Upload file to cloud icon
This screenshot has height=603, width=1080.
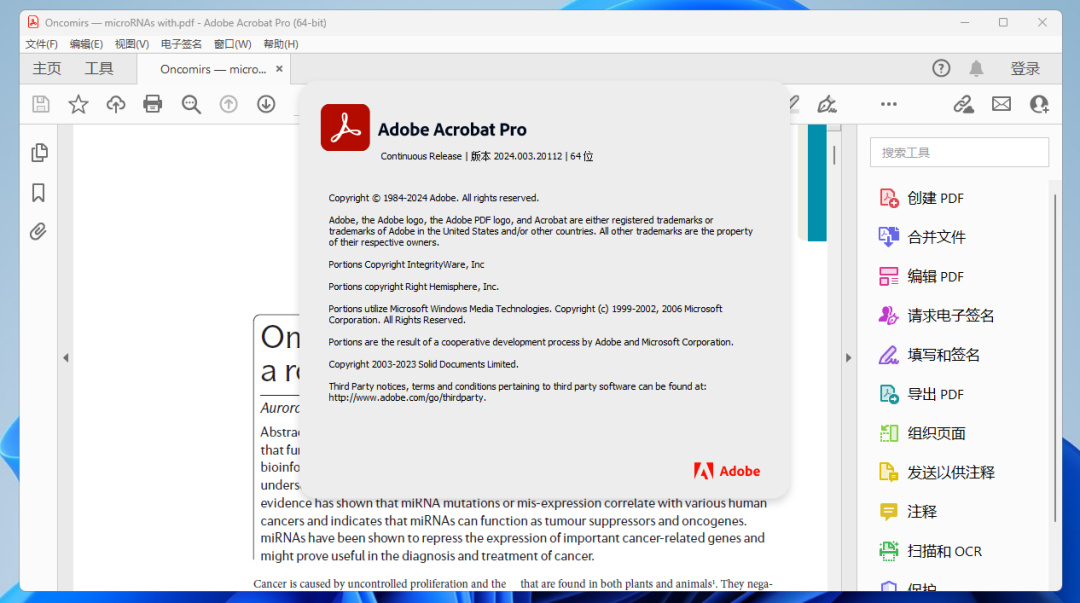coord(116,104)
